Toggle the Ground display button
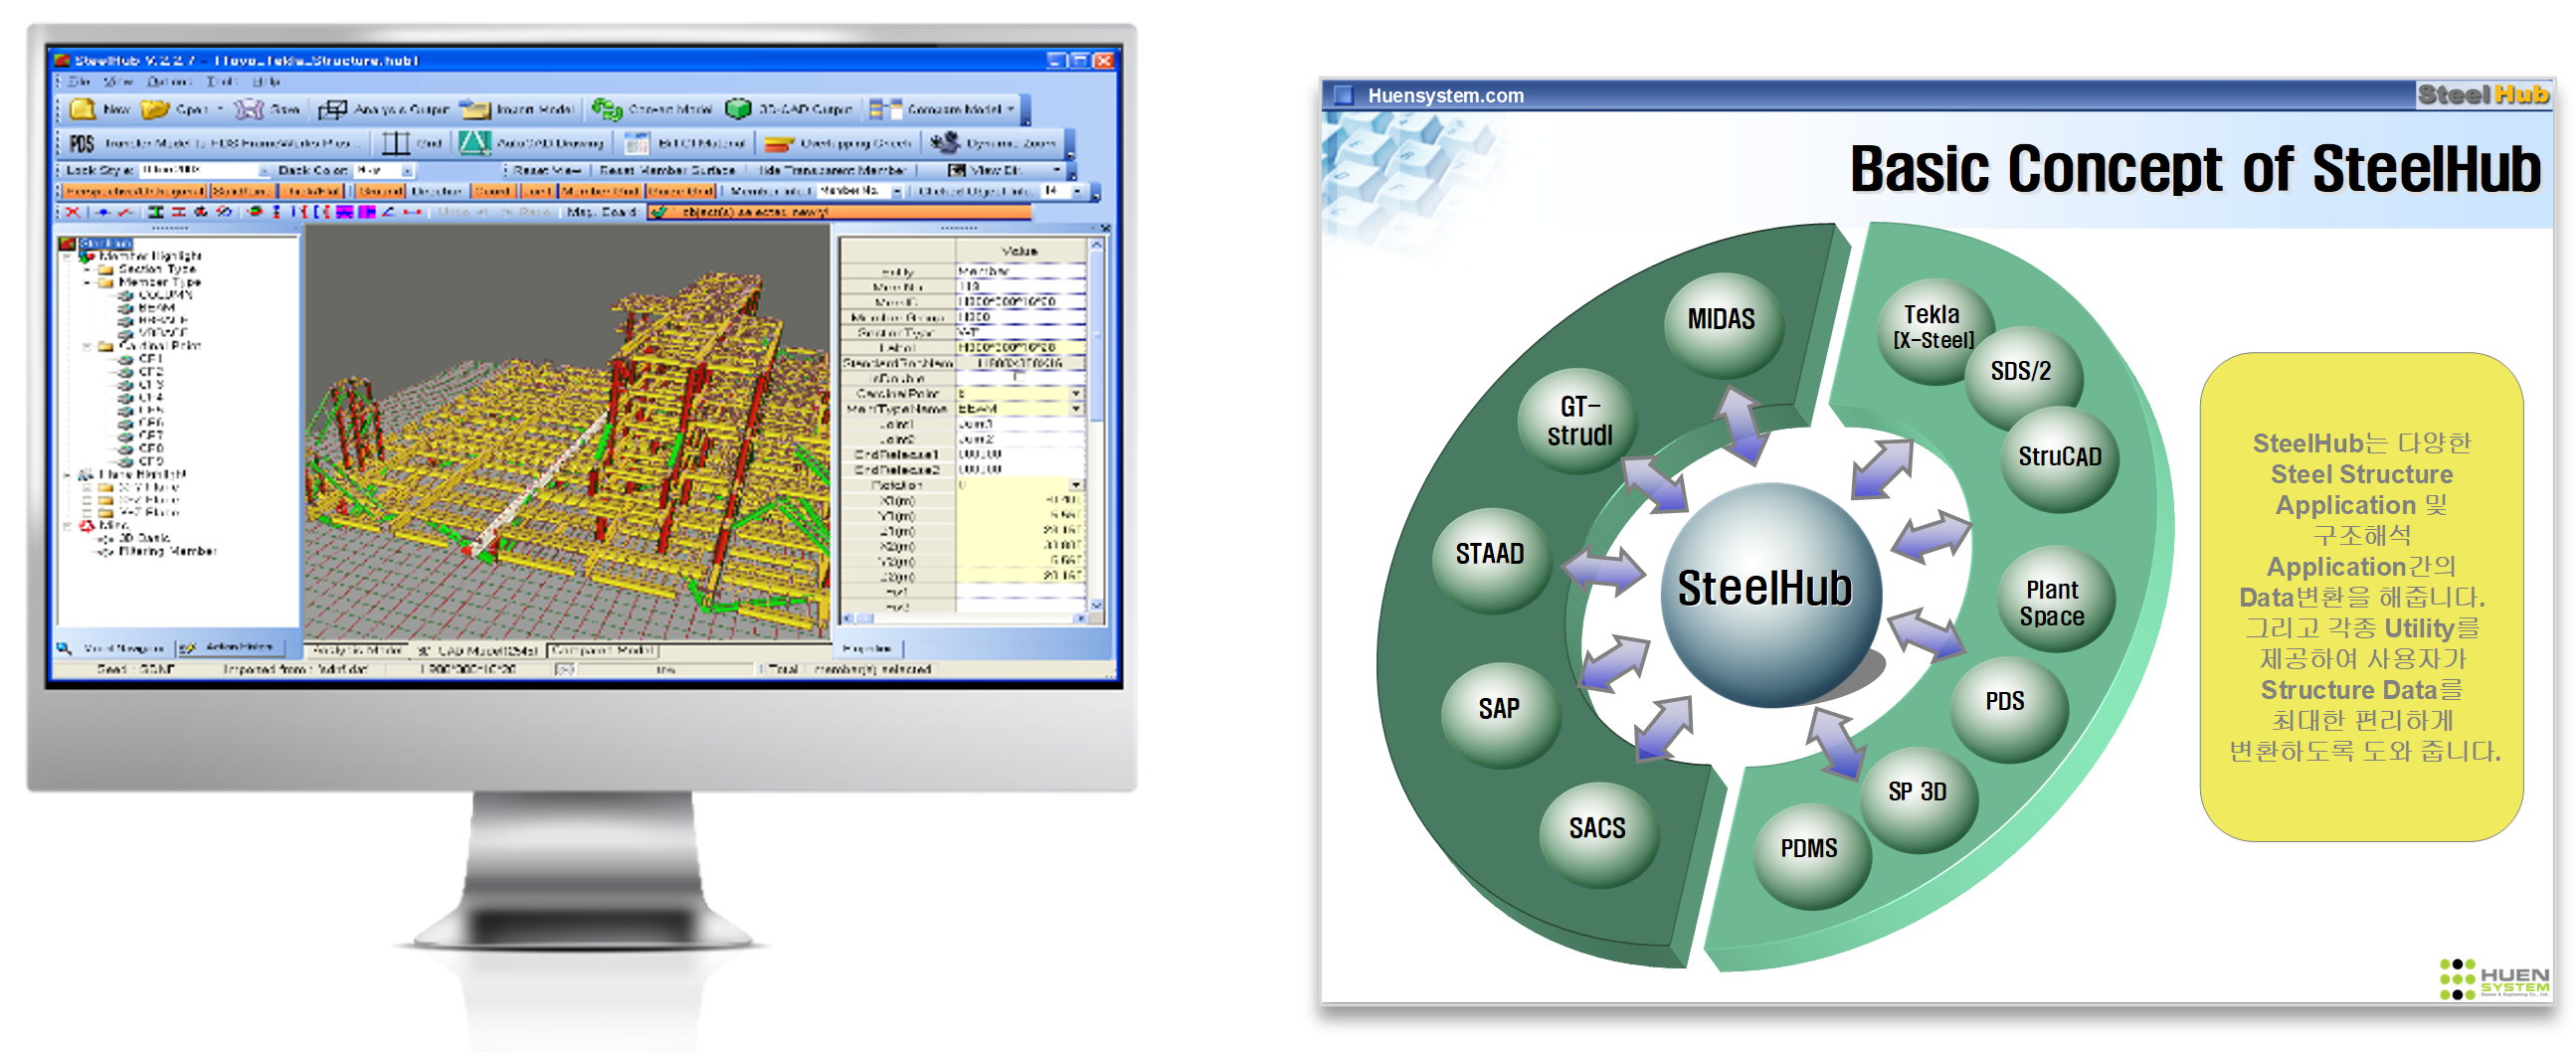 click(381, 191)
